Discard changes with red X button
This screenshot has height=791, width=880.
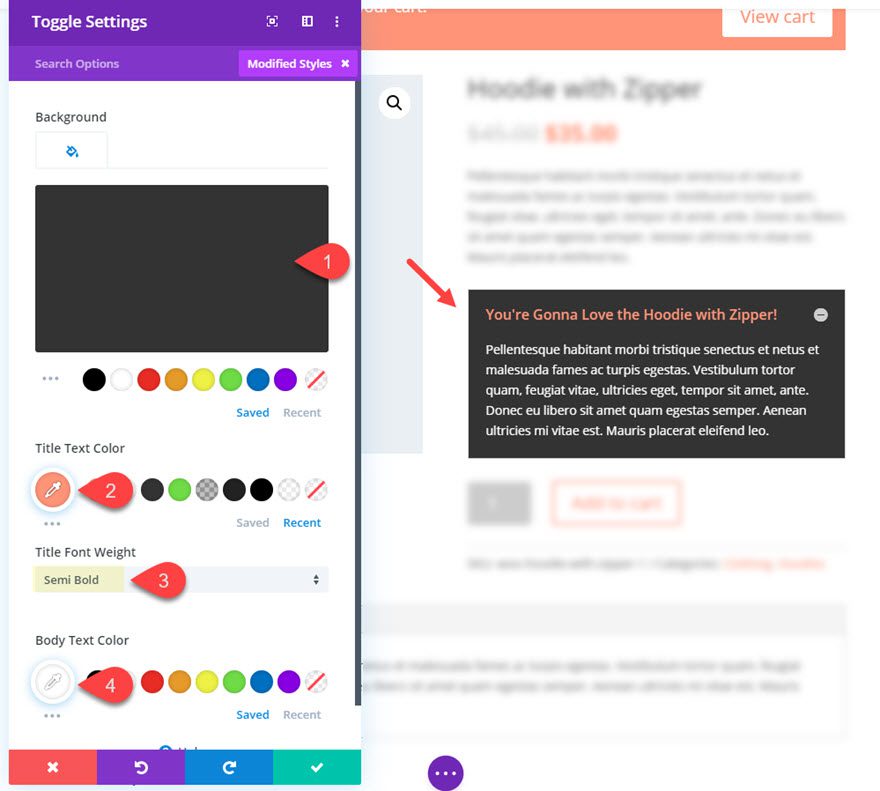pos(53,767)
